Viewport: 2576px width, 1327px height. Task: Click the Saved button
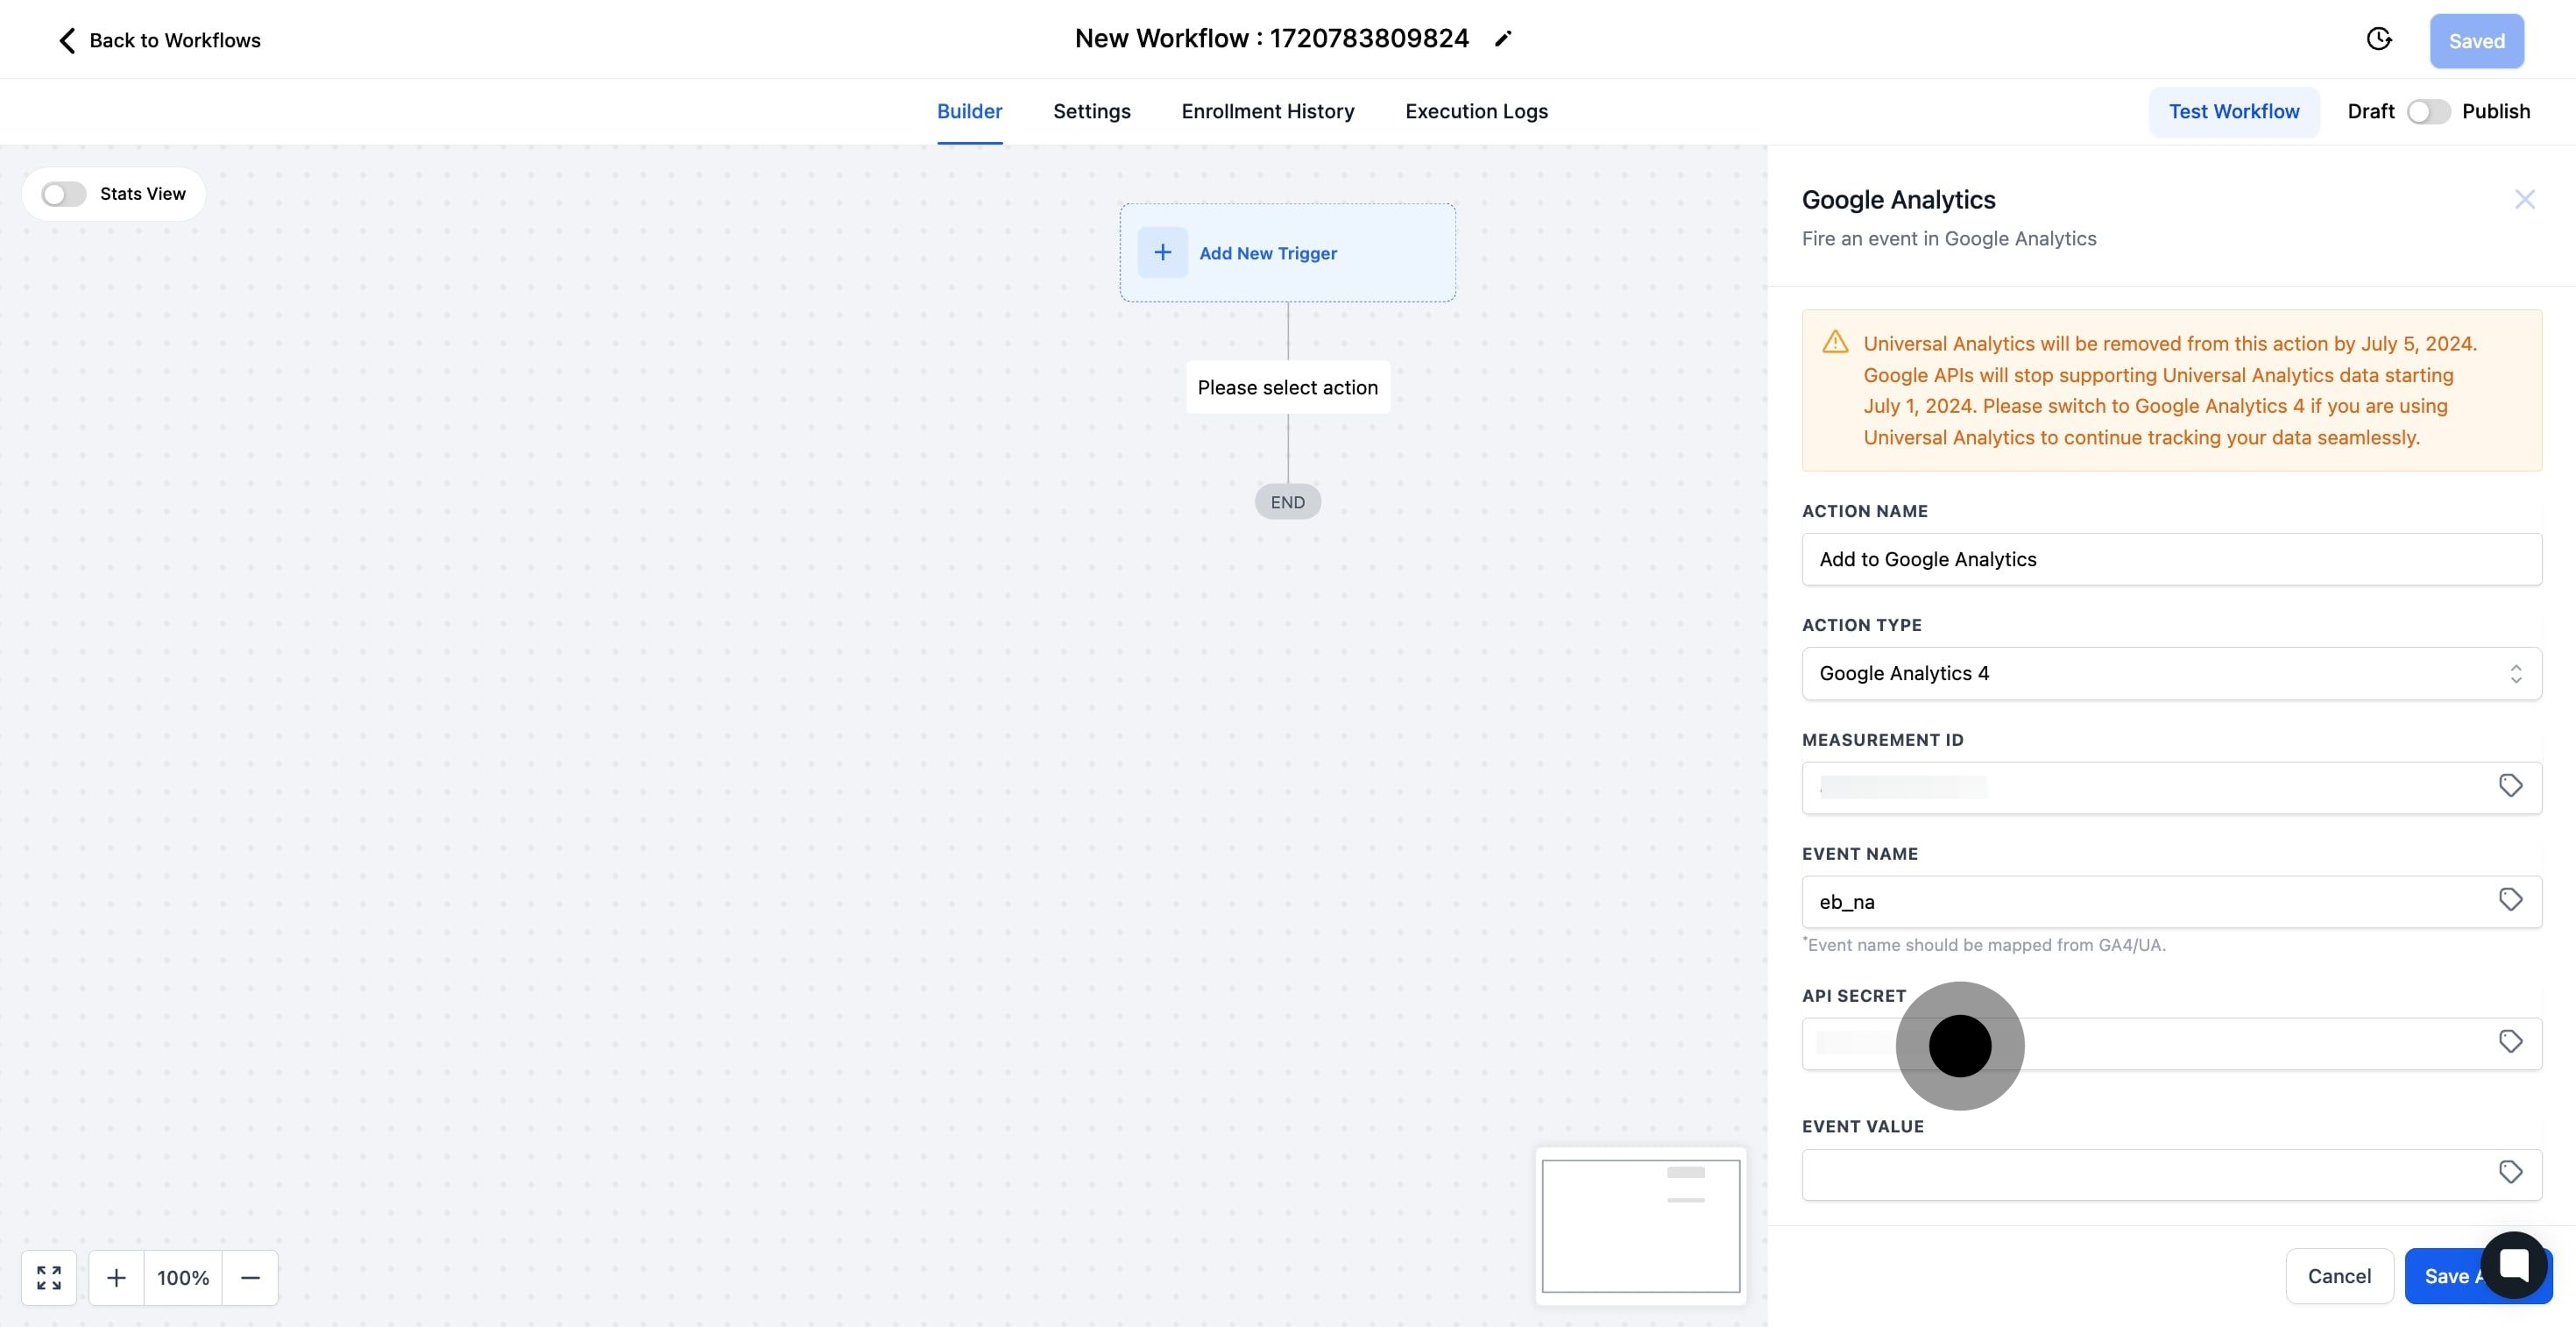pyautogui.click(x=2476, y=41)
